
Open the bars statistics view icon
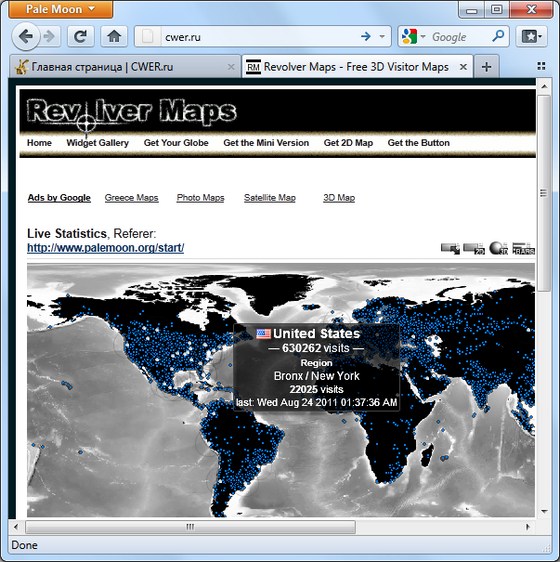523,248
